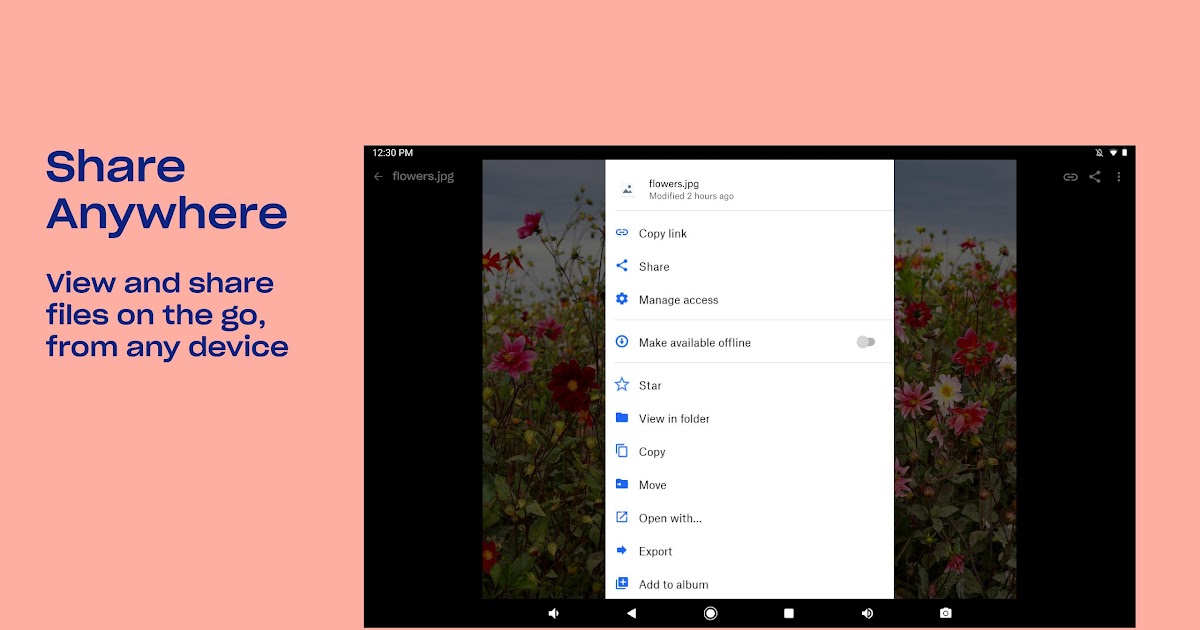Tap the share icon in top toolbar
The height and width of the screenshot is (630, 1200).
(1095, 177)
